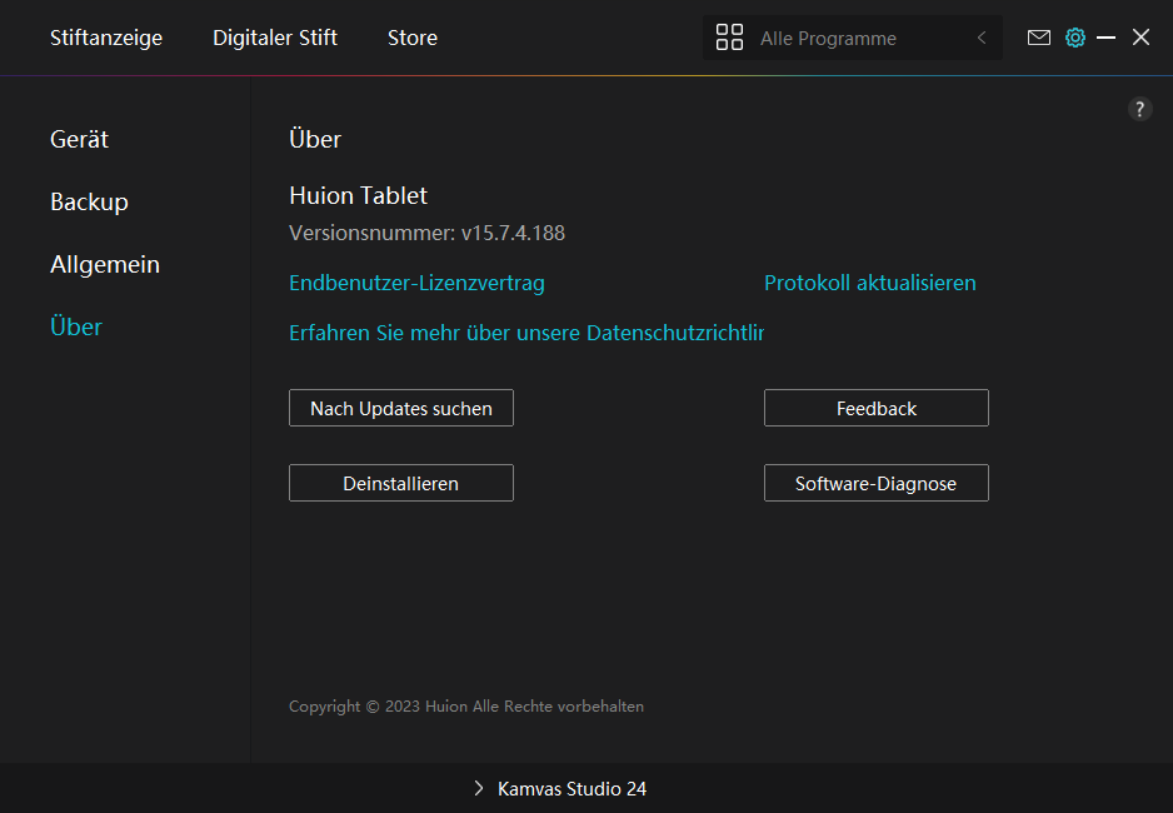Open the Software-Diagnose button

pos(876,483)
